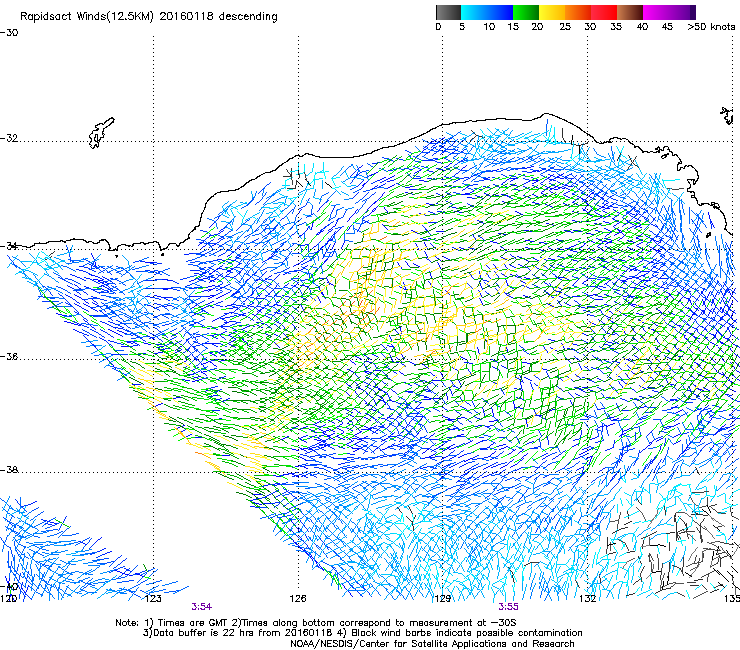740x650 pixels.
Task: Click the longitude label '129'
Action: [442, 599]
